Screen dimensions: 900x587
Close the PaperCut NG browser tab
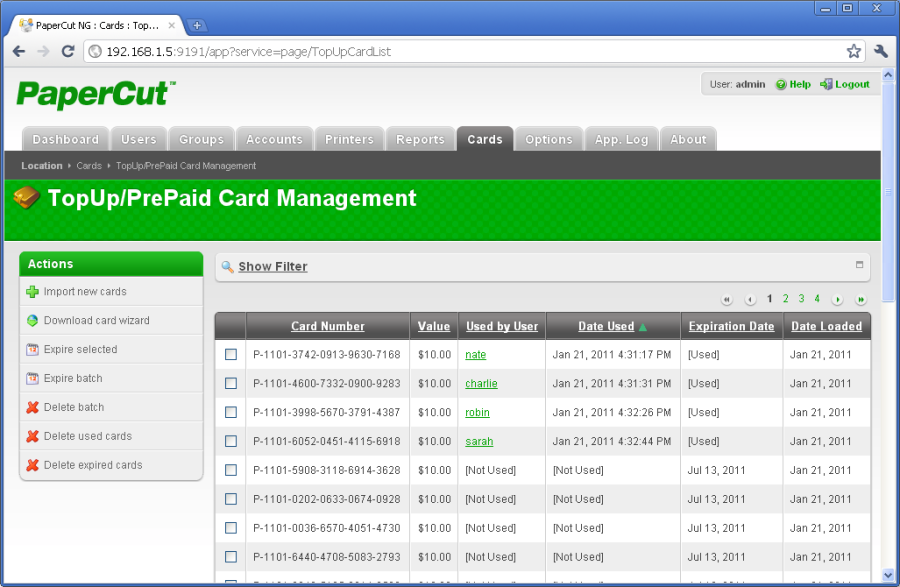(171, 25)
